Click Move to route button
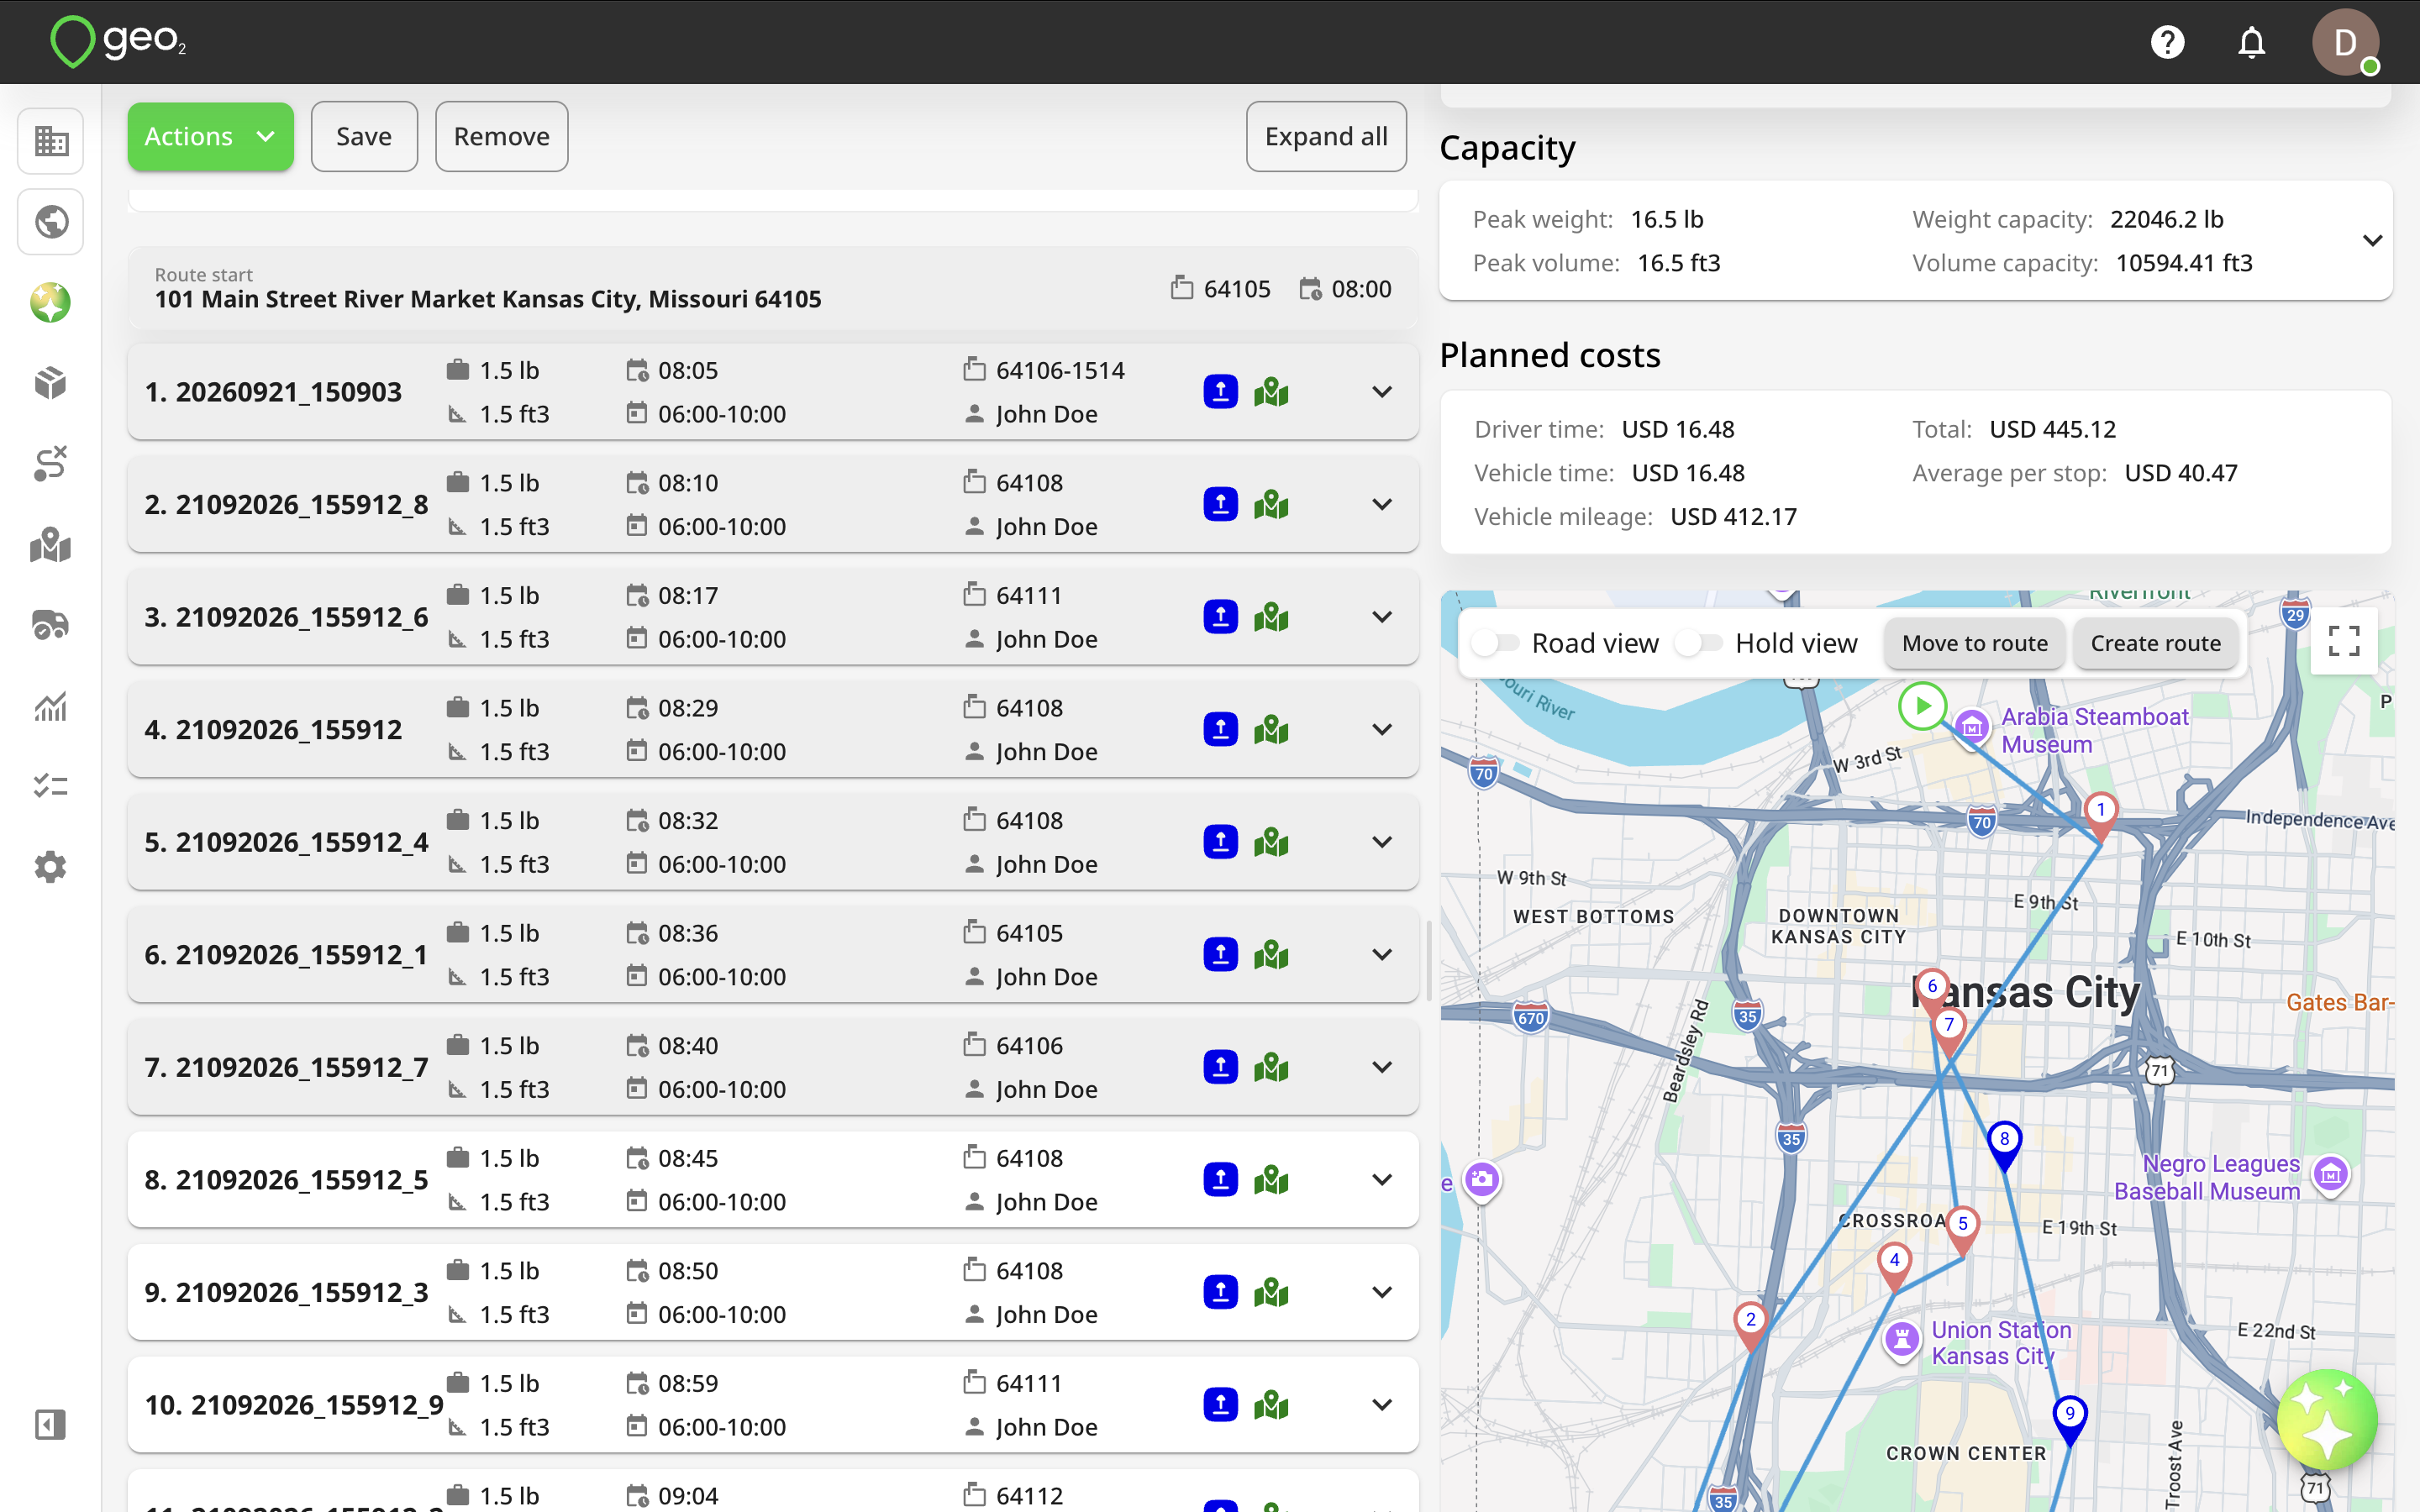This screenshot has width=2420, height=1512. coord(1974,643)
